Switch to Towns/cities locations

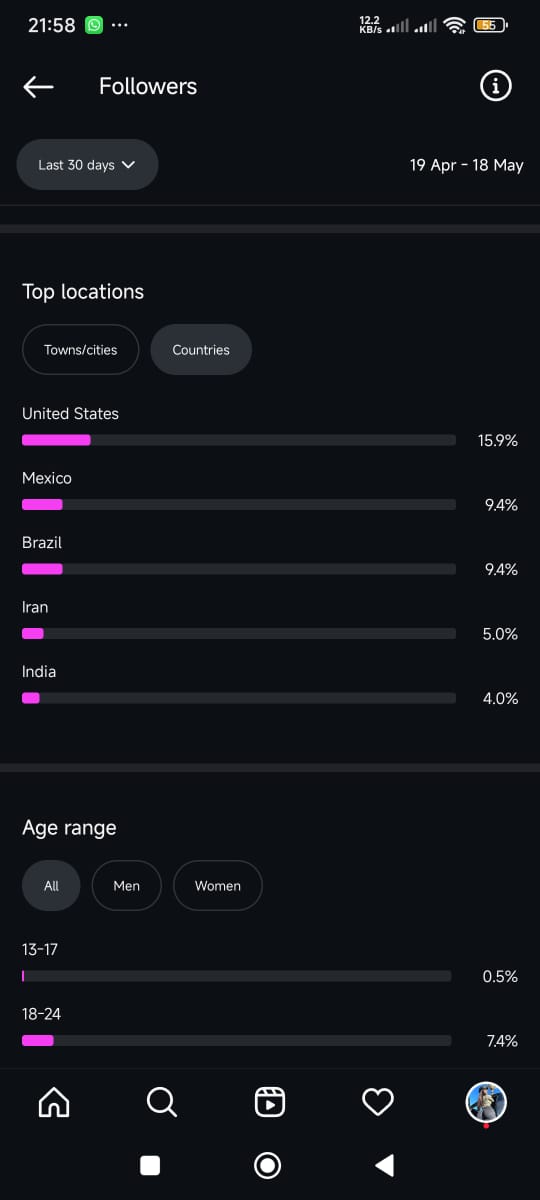tap(80, 350)
